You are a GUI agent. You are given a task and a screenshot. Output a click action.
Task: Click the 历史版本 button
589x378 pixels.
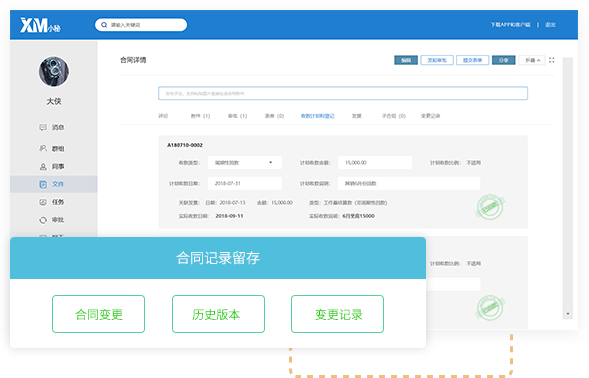pyautogui.click(x=218, y=314)
